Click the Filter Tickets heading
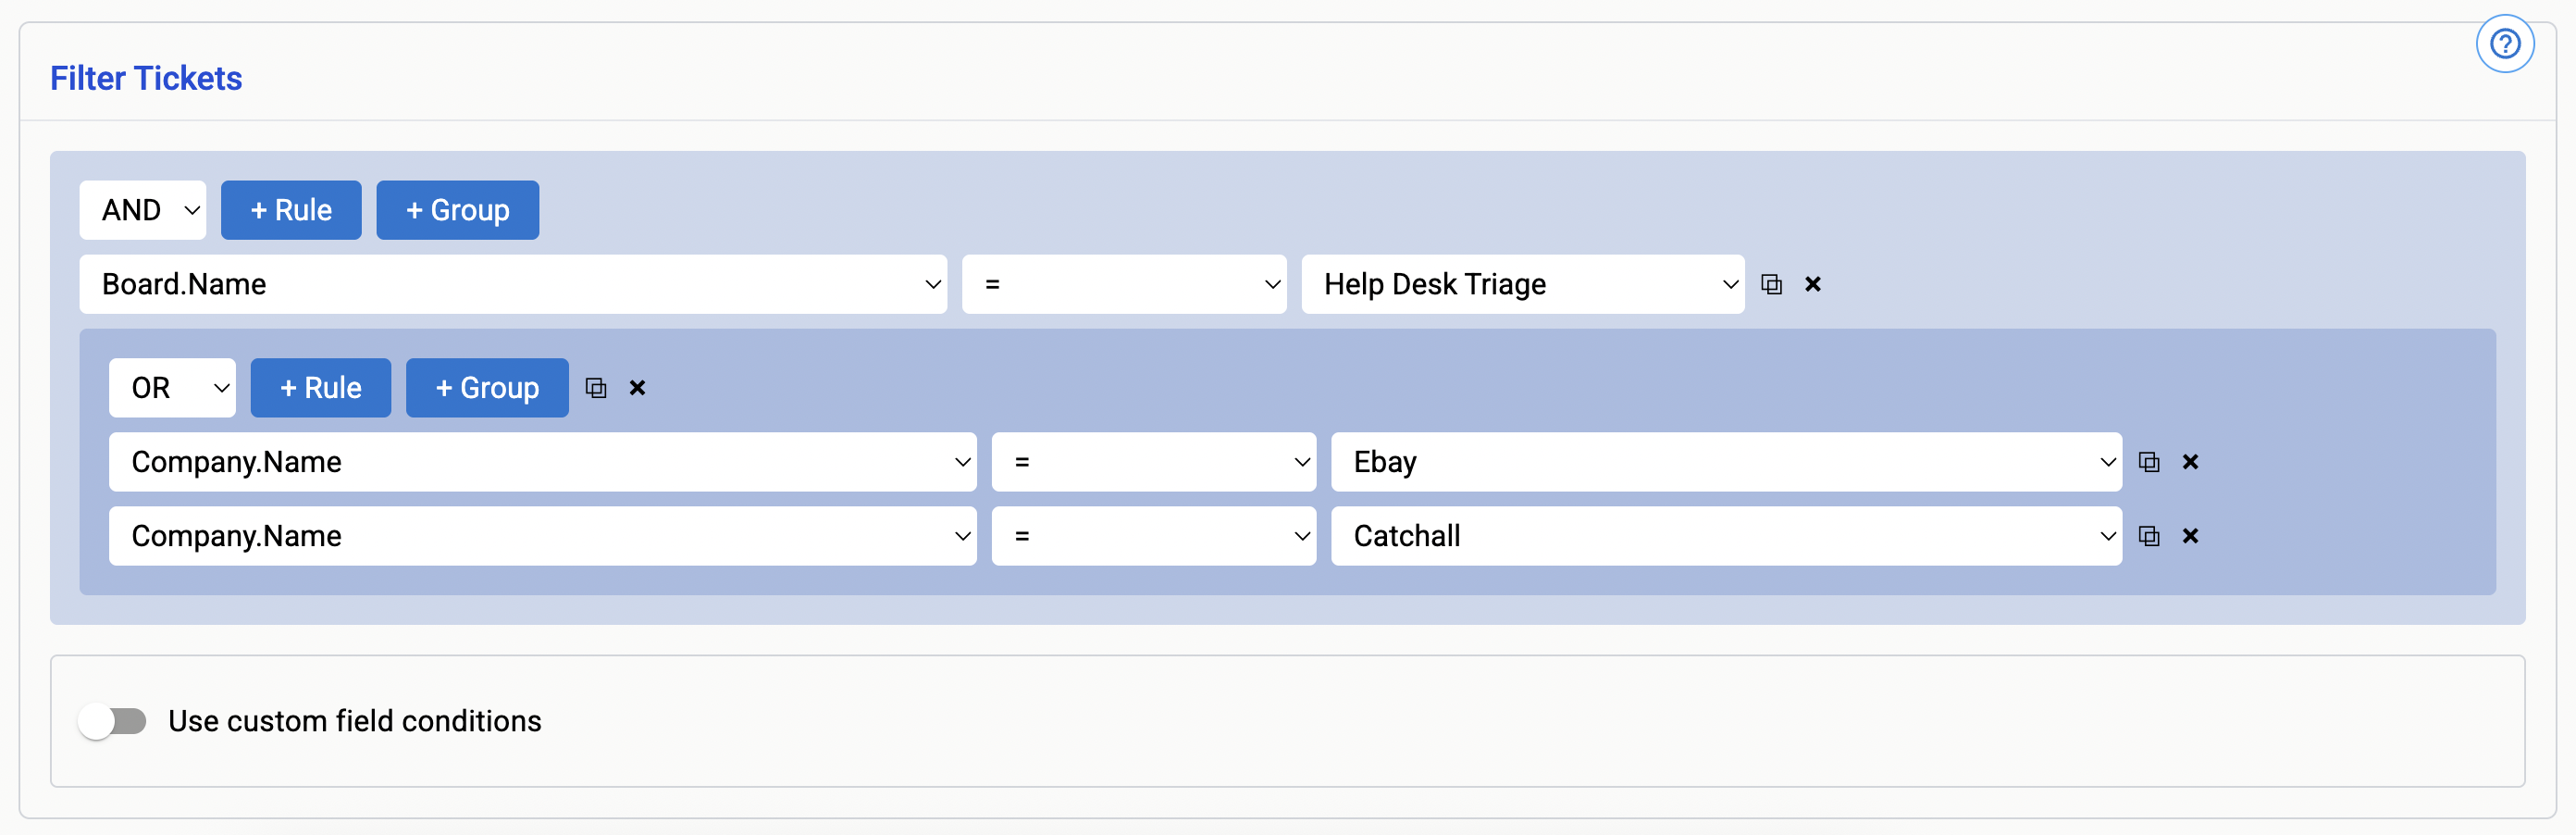This screenshot has height=835, width=2576. click(x=146, y=78)
